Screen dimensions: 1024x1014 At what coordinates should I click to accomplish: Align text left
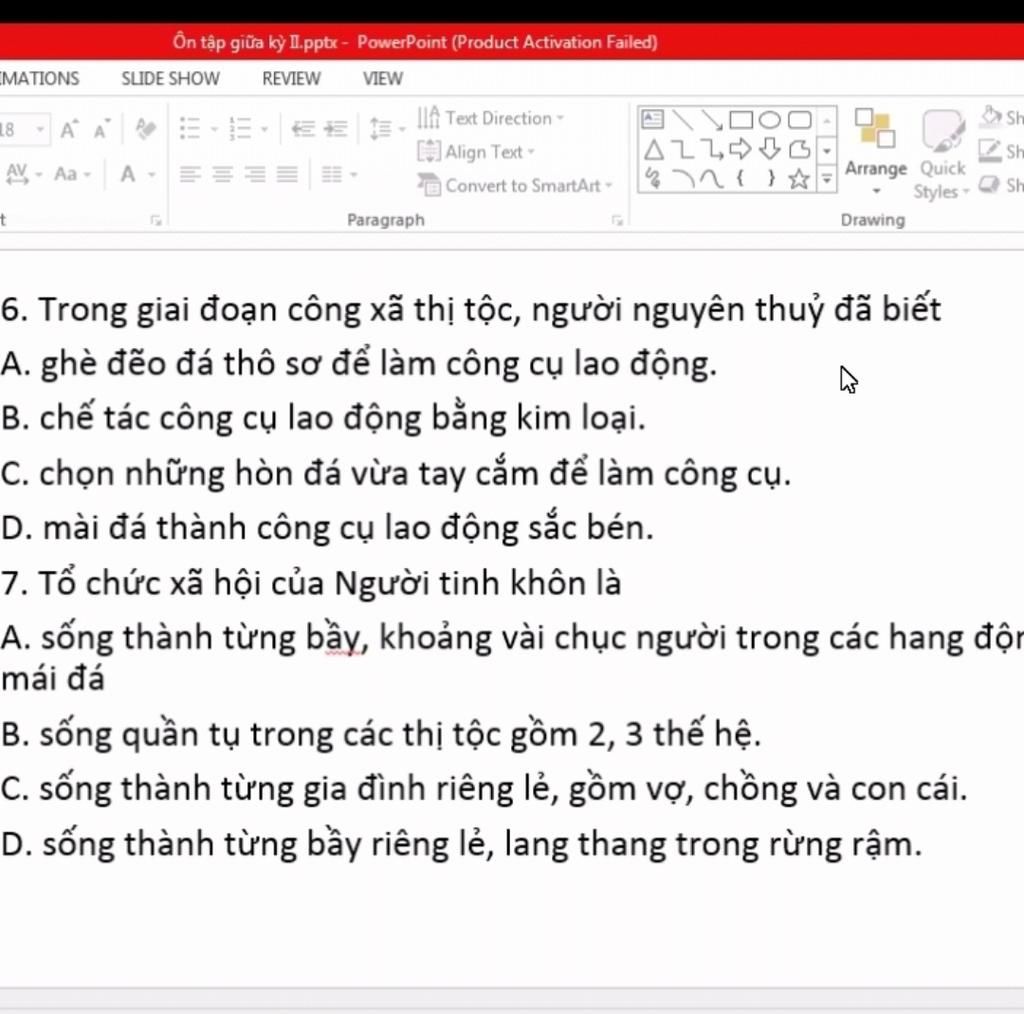point(190,174)
